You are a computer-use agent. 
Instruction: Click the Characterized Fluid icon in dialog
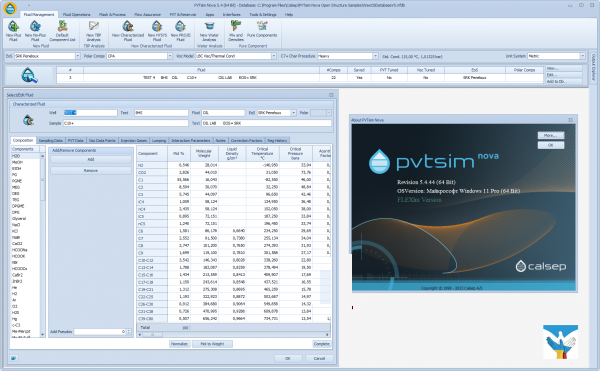pos(28,120)
